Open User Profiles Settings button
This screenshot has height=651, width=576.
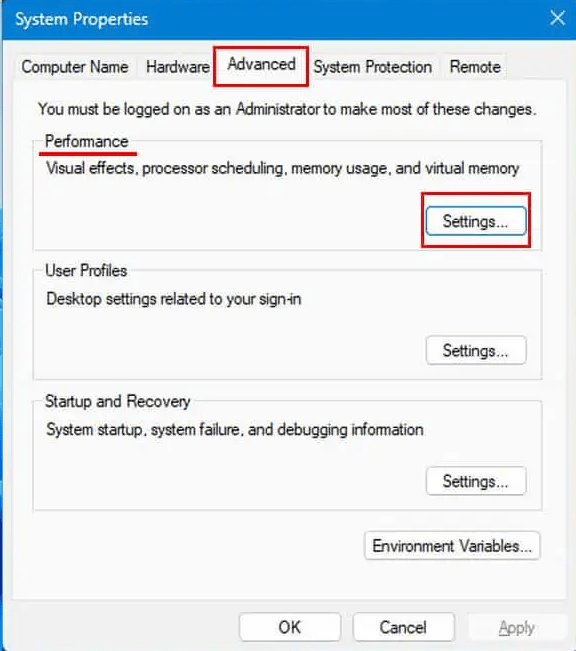tap(476, 350)
